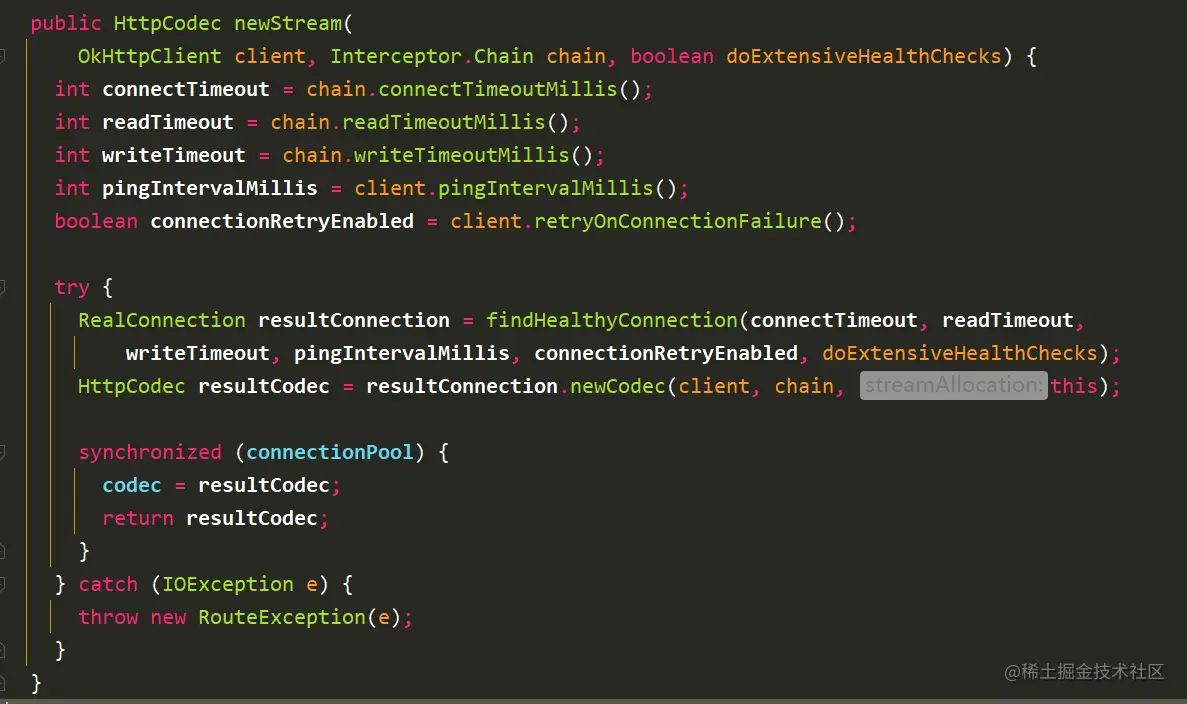Click resultCodec in the return statement
Viewport: 1187px width, 704px height.
click(252, 519)
